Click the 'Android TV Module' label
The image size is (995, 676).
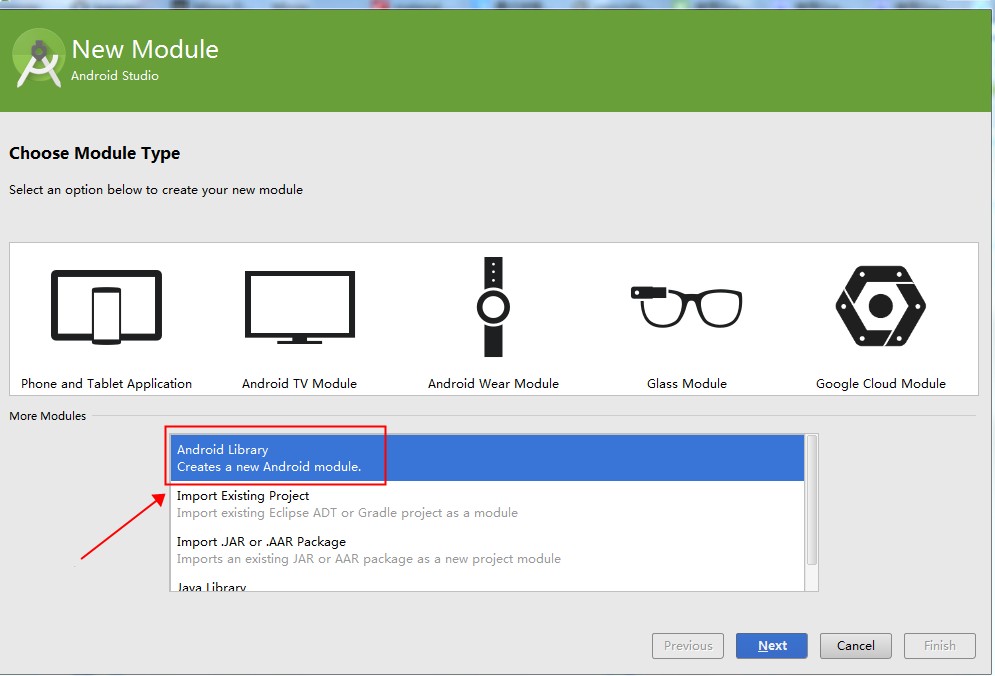coord(300,383)
